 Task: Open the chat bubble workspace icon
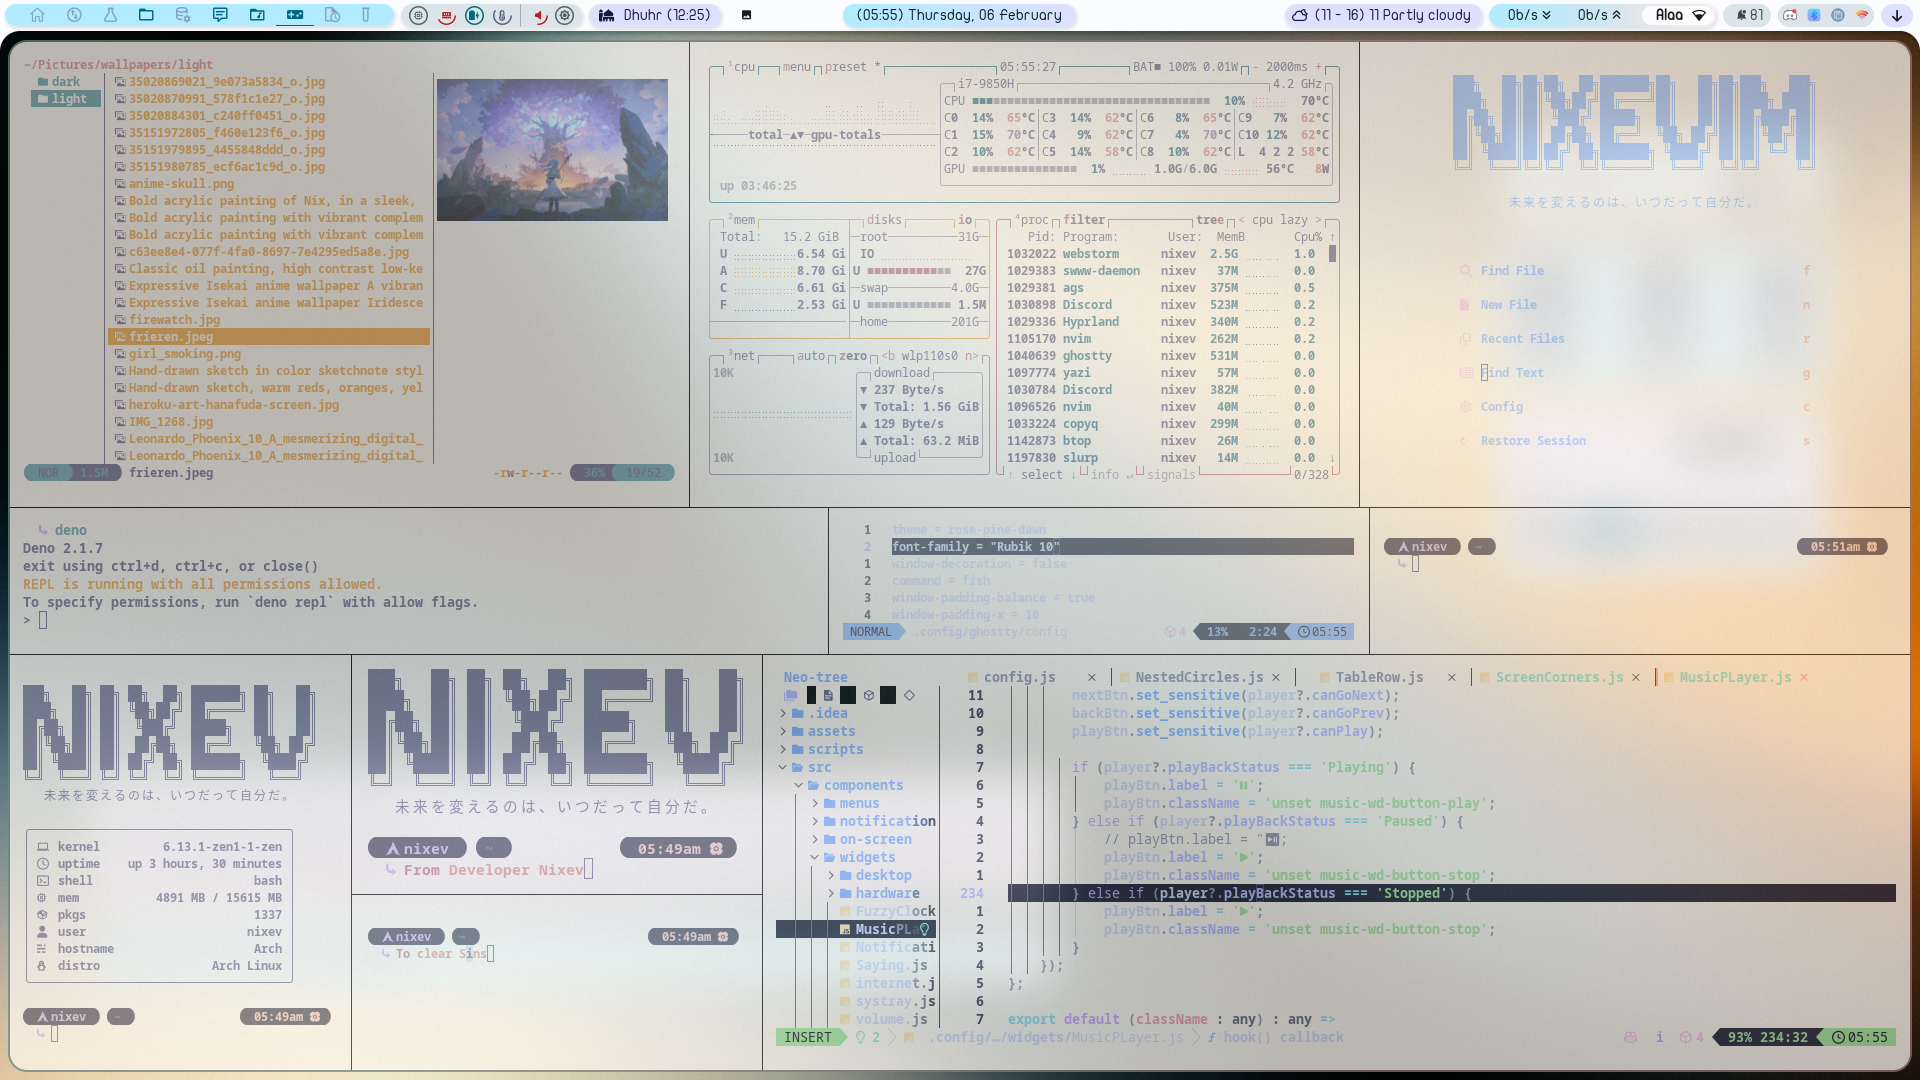(220, 15)
